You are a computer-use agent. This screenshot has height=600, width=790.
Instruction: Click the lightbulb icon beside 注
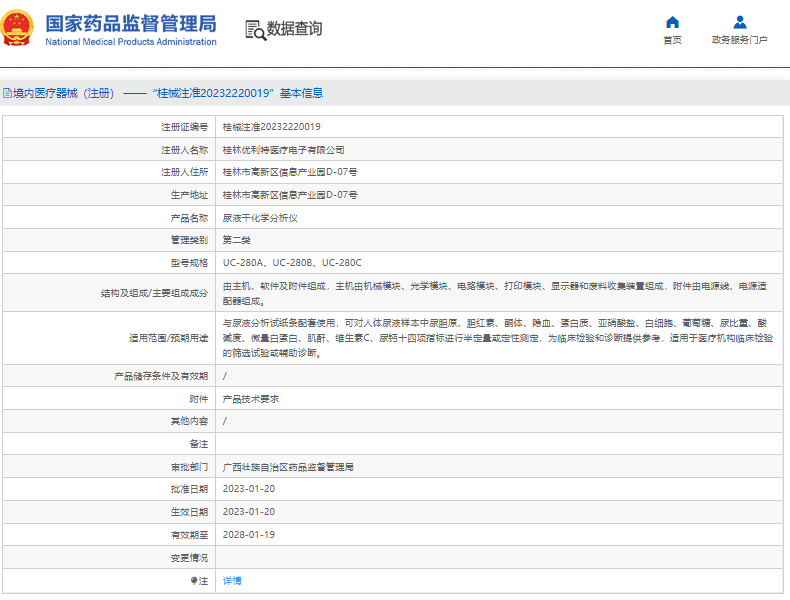click(194, 580)
